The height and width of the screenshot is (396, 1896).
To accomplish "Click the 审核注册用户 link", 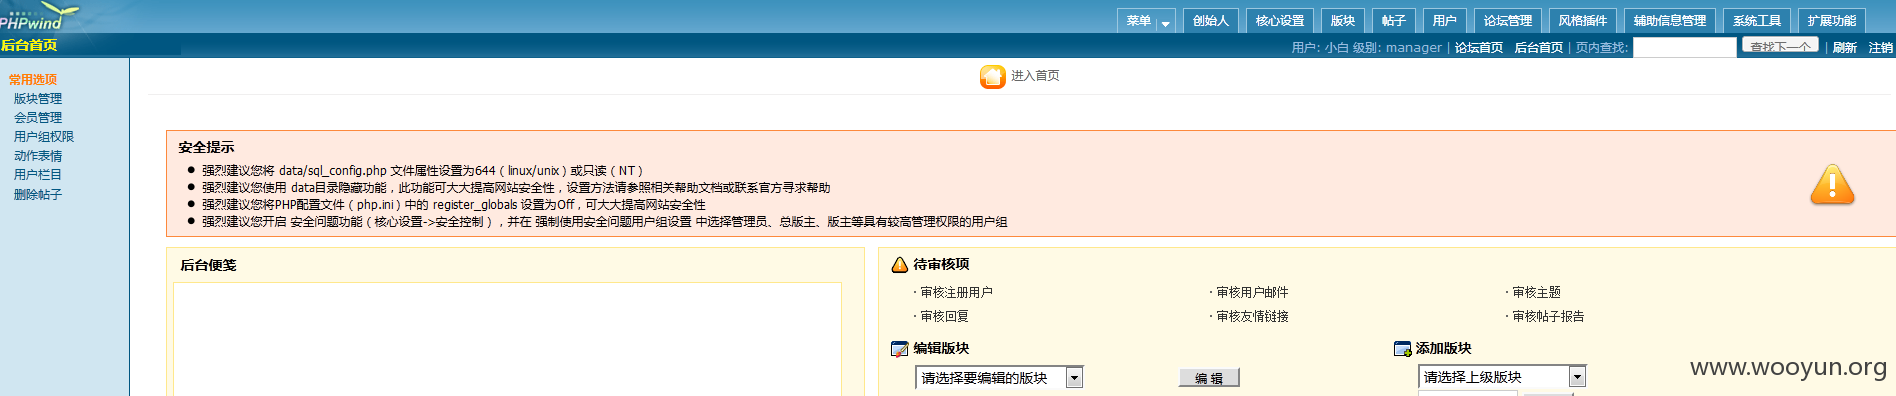I will 956,292.
